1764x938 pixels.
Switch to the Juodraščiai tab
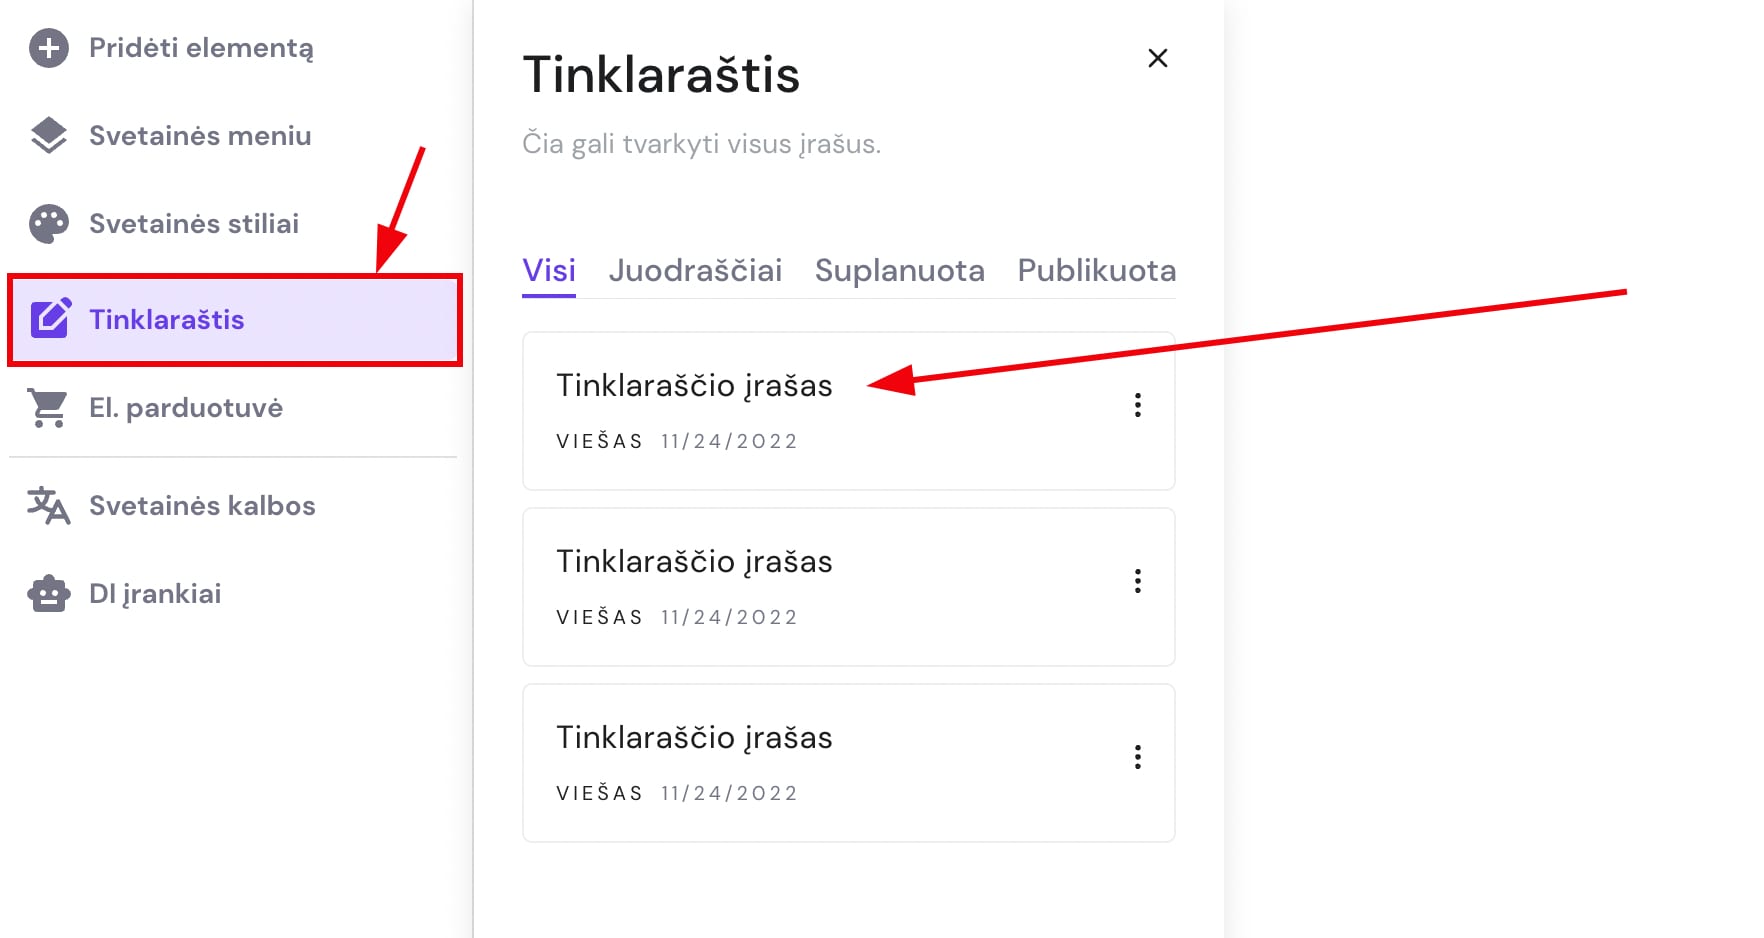[x=695, y=270]
